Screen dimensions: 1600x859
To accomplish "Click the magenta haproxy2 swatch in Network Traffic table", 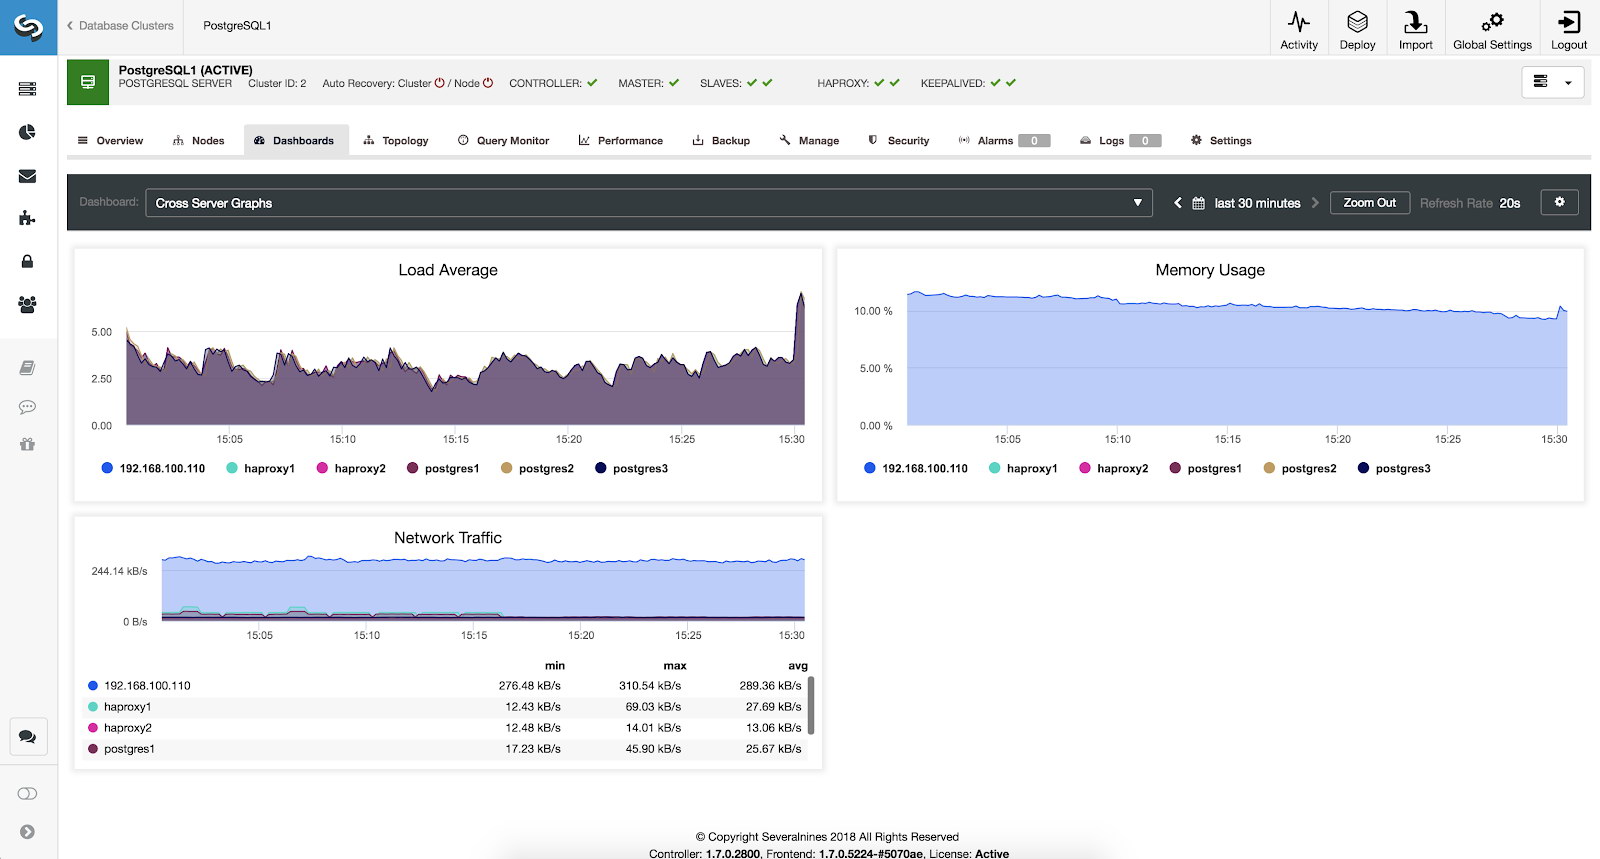I will click(93, 728).
